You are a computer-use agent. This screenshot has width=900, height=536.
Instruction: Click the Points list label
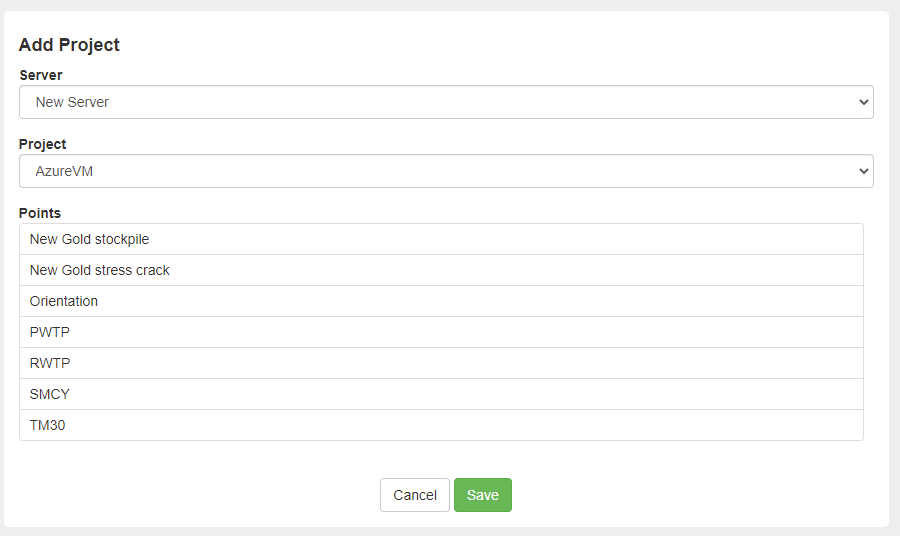40,213
